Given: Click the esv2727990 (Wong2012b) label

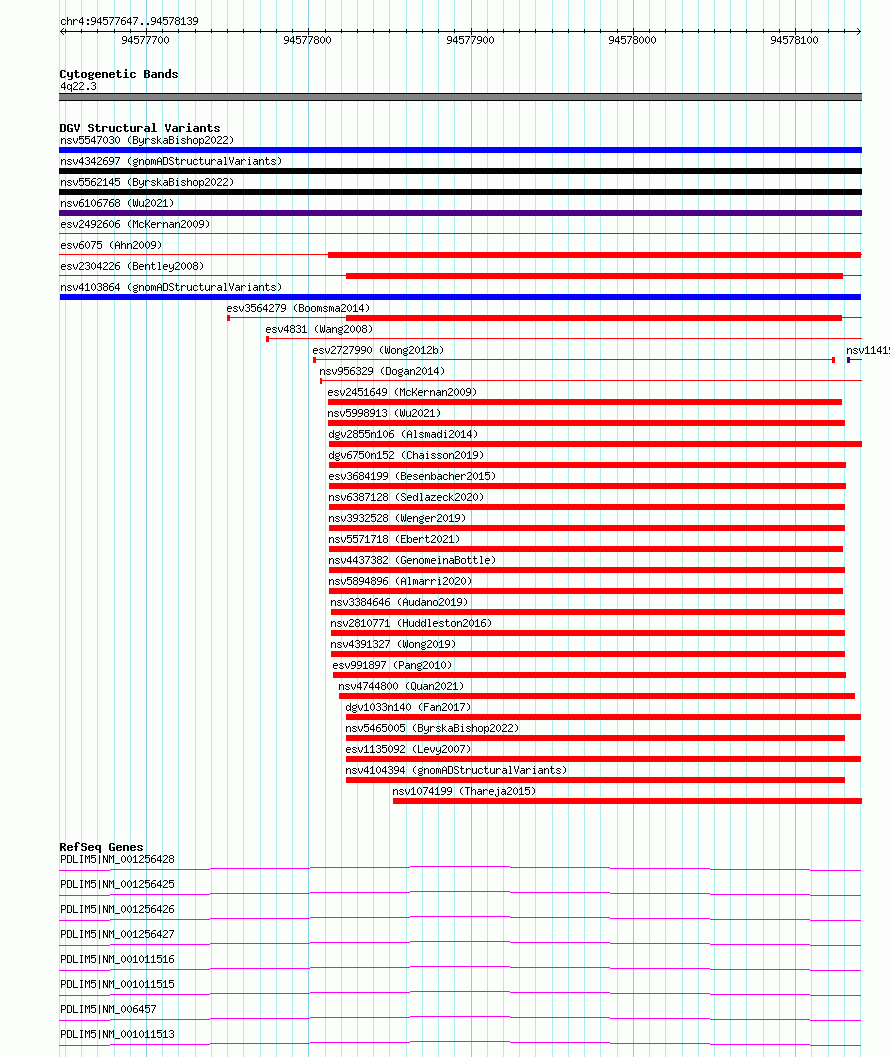Looking at the screenshot, I should [378, 350].
